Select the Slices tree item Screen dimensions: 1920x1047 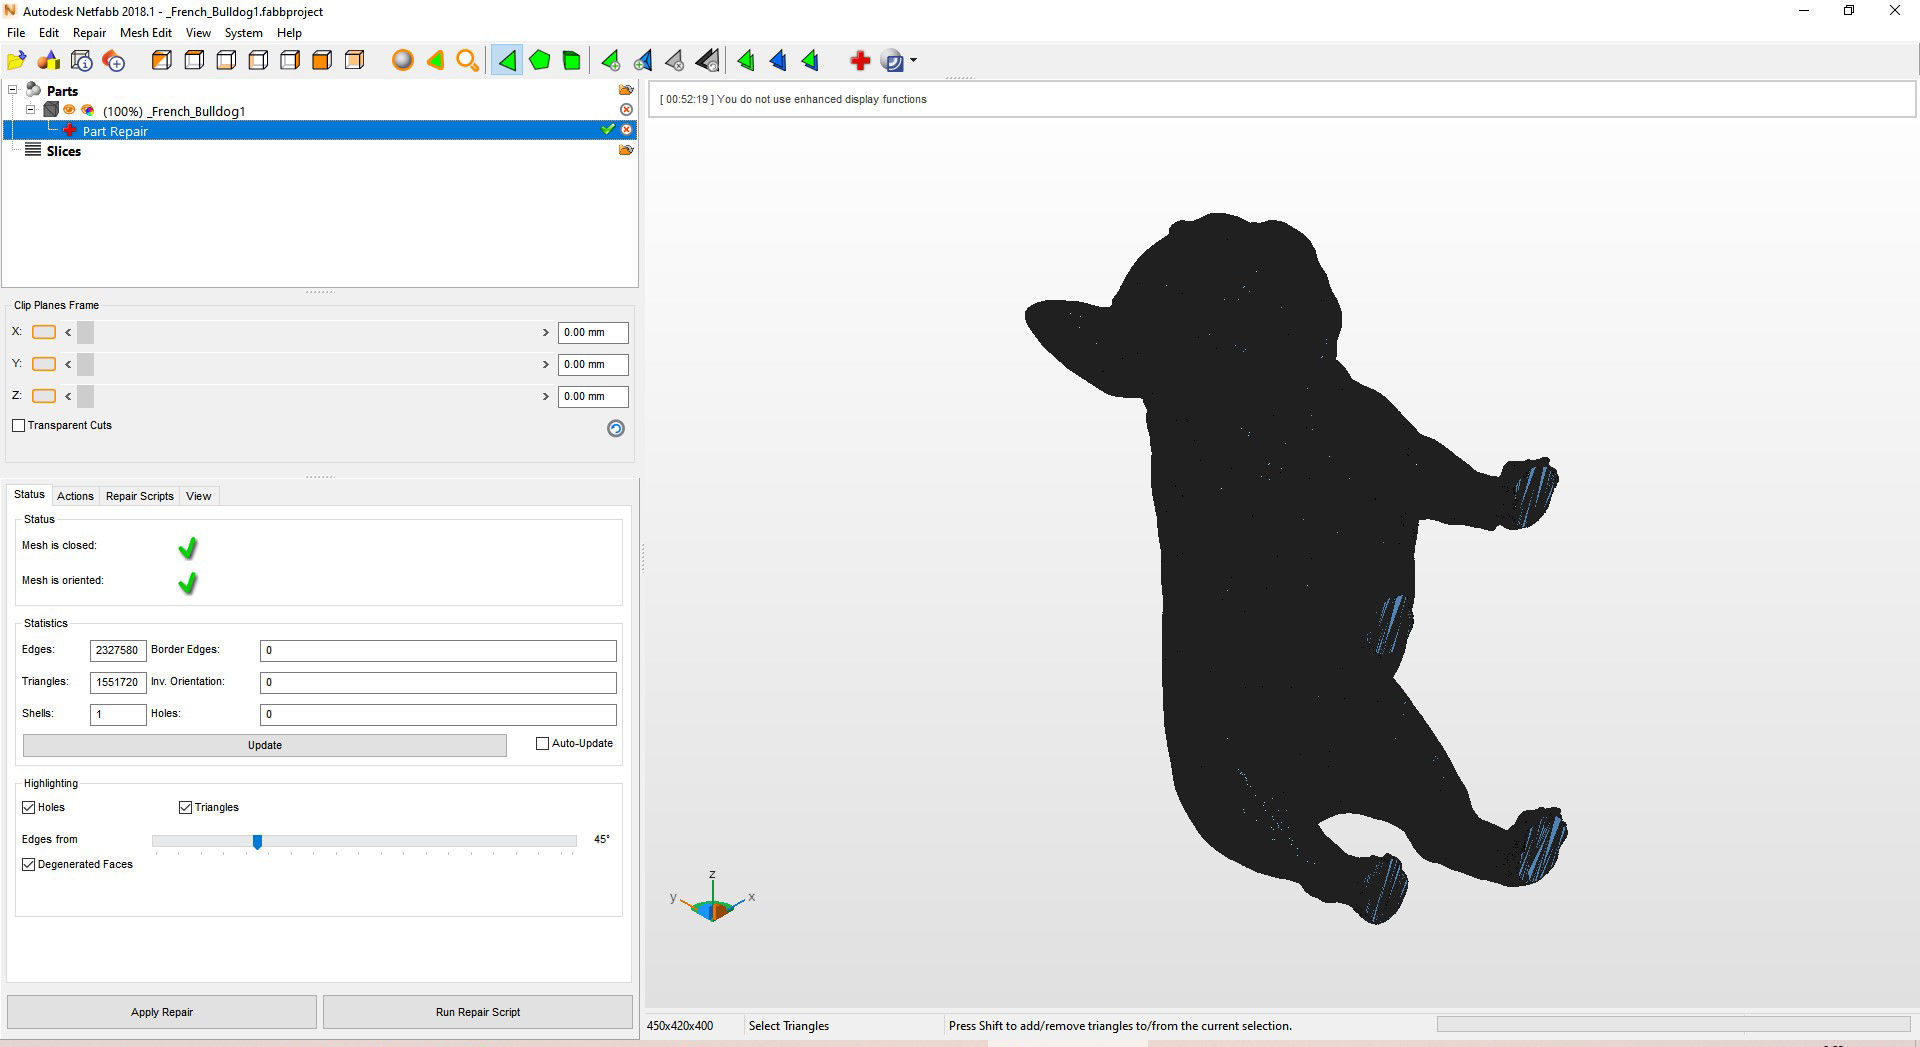pyautogui.click(x=63, y=151)
